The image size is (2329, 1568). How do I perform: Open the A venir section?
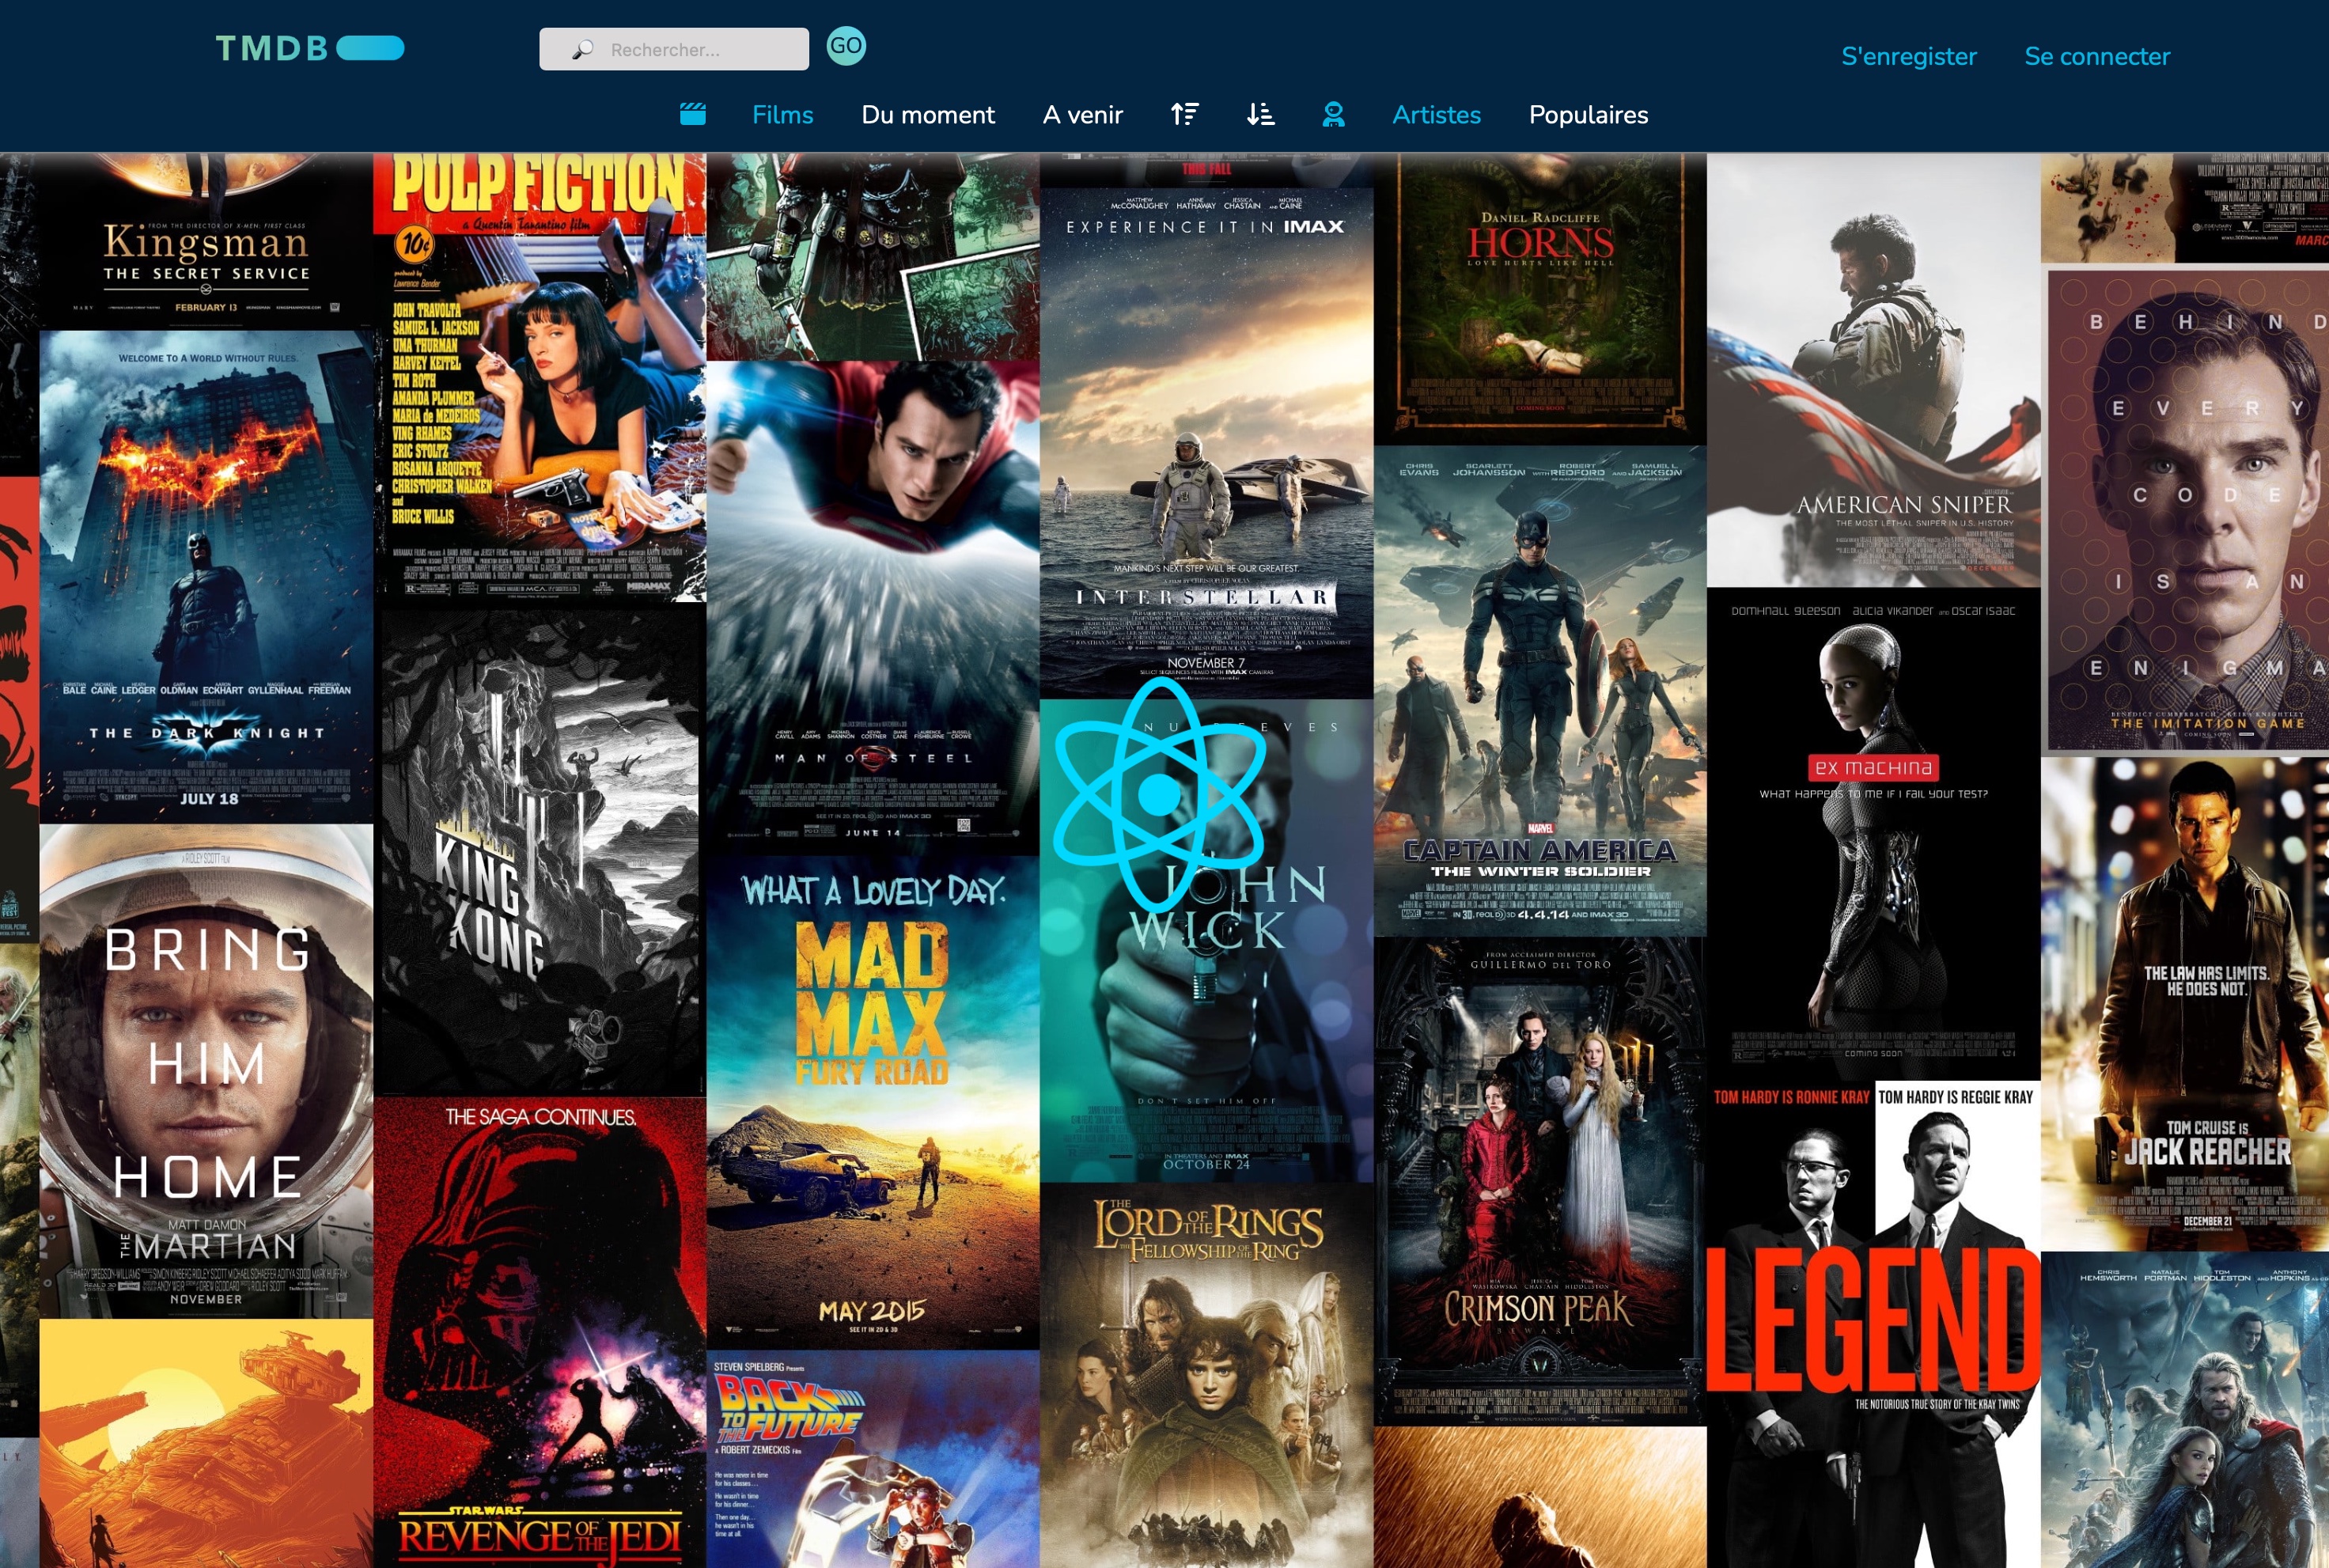(1082, 114)
